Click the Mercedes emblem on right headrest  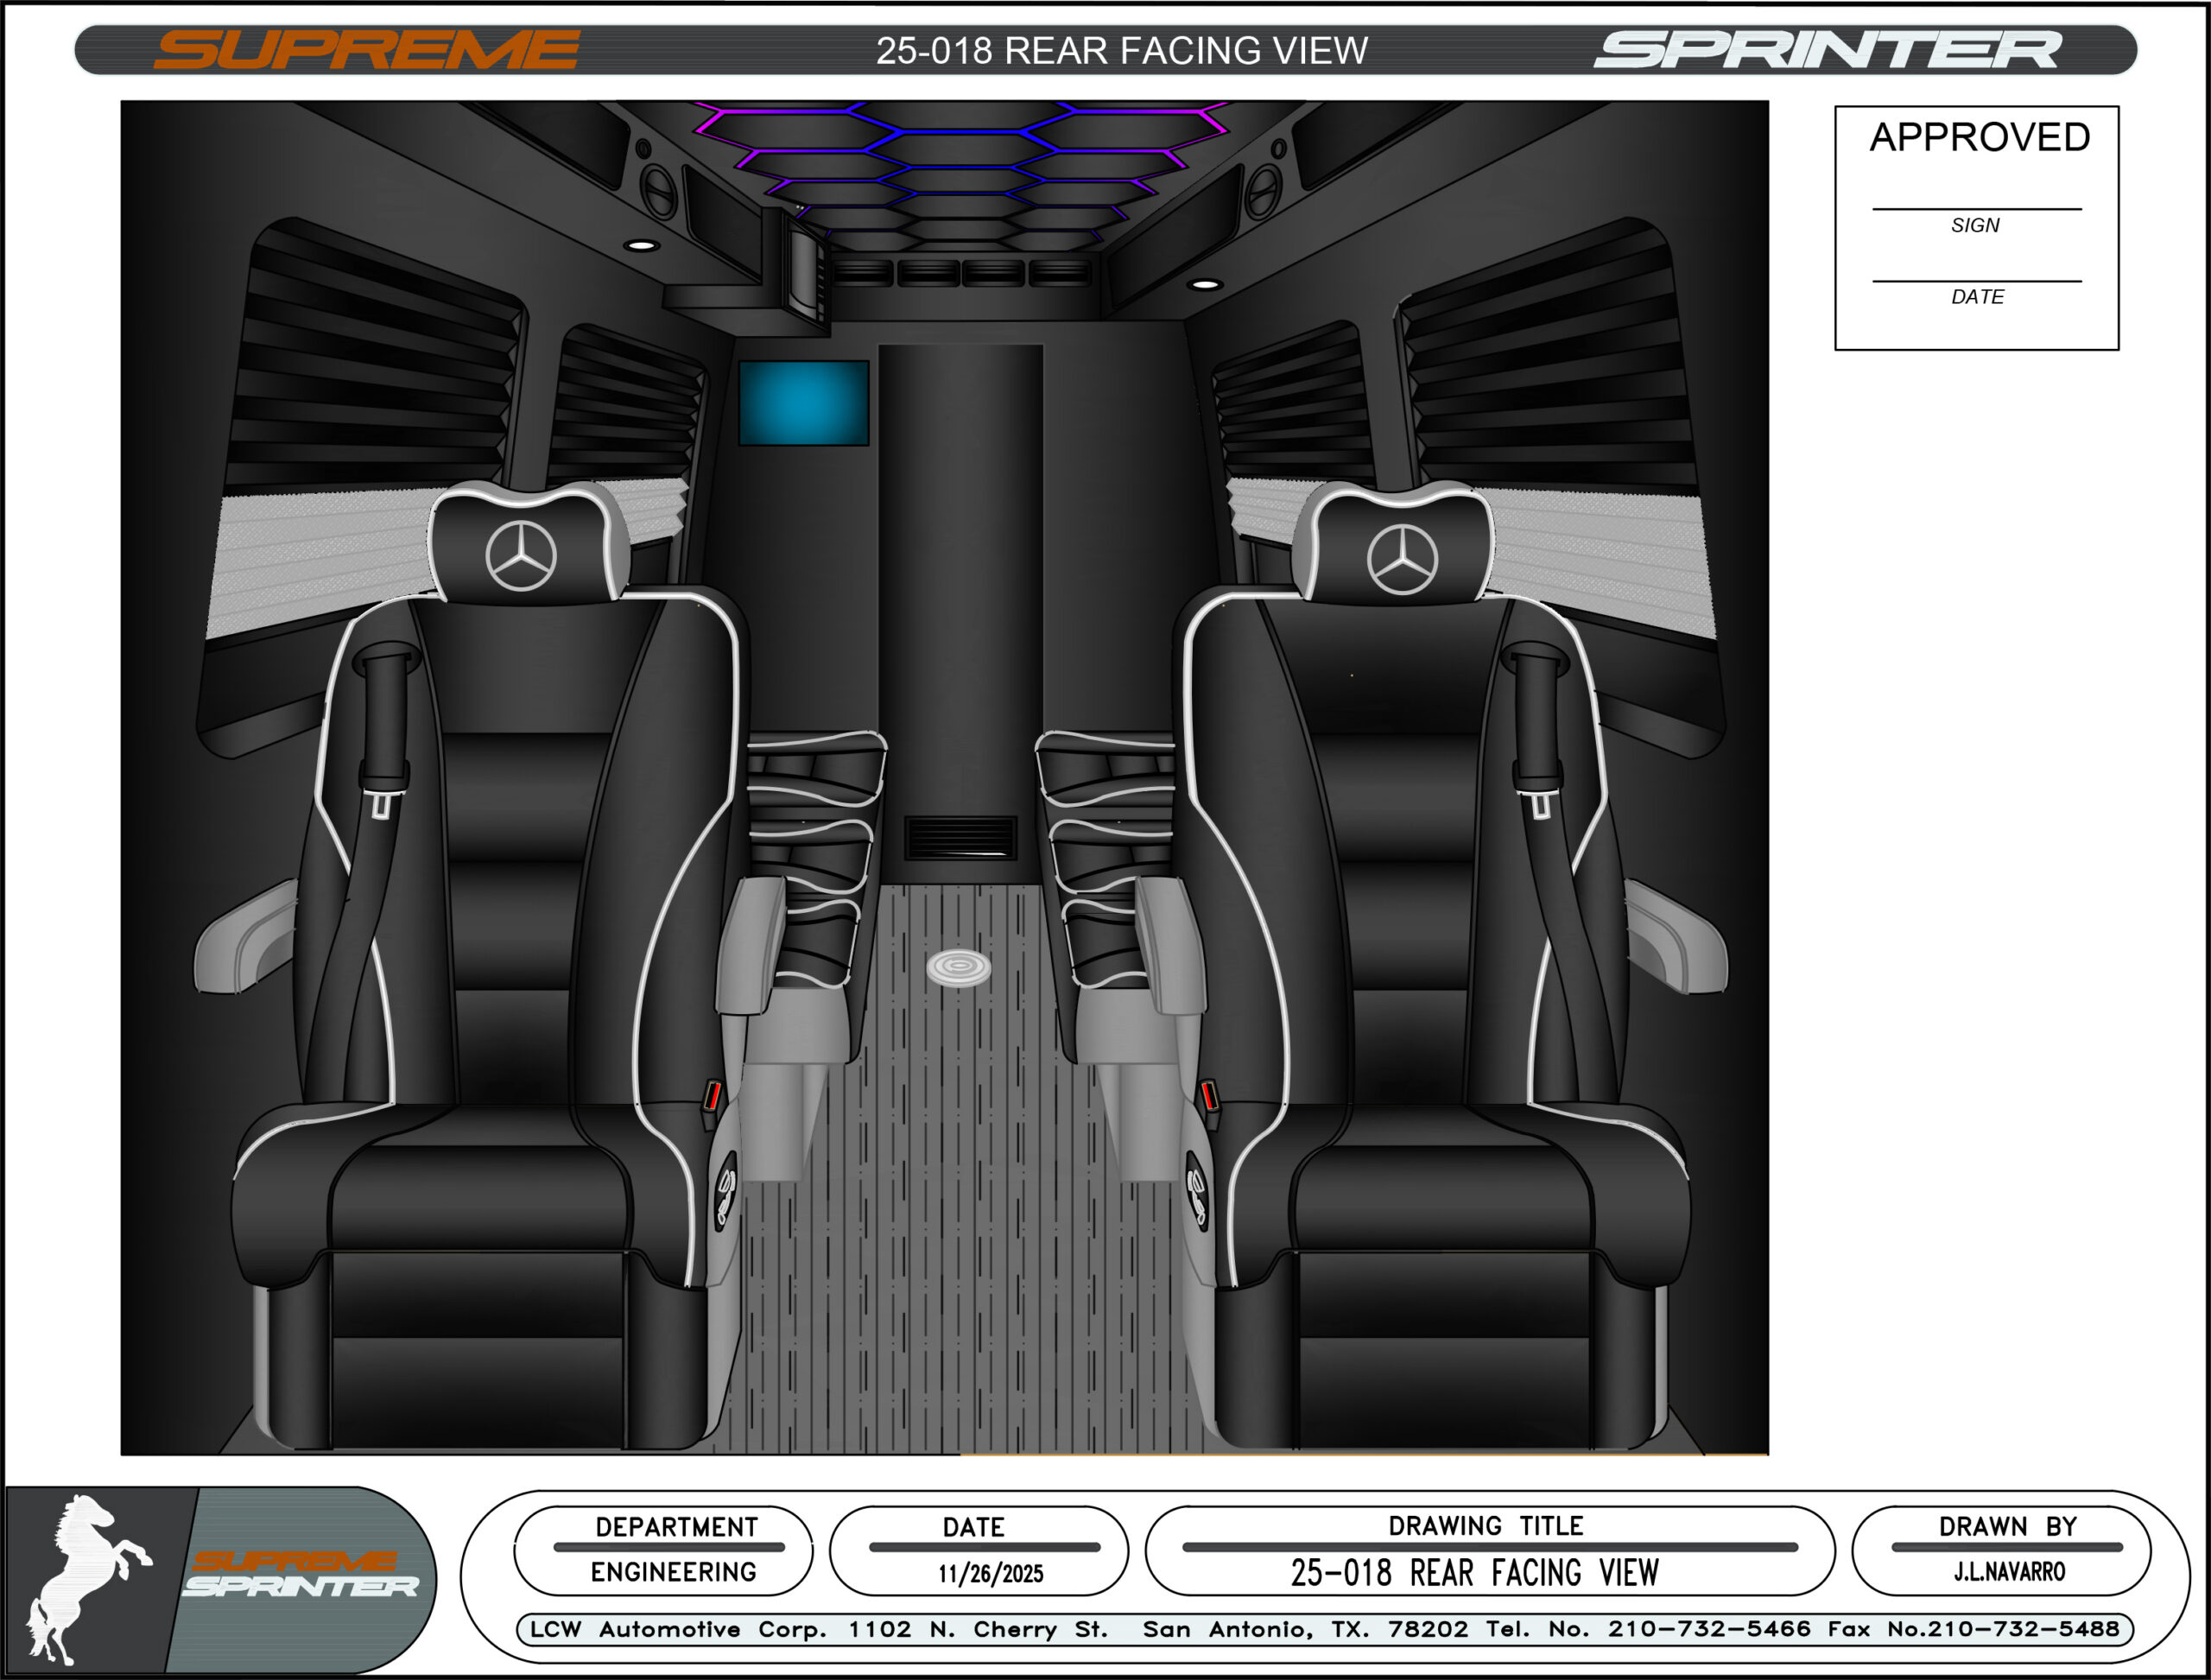click(x=1402, y=559)
